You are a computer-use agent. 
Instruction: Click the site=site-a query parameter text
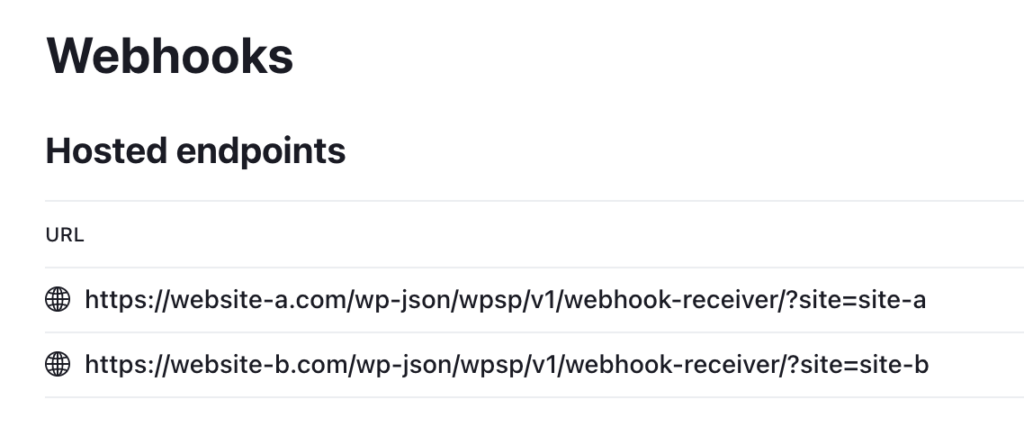pyautogui.click(x=868, y=299)
